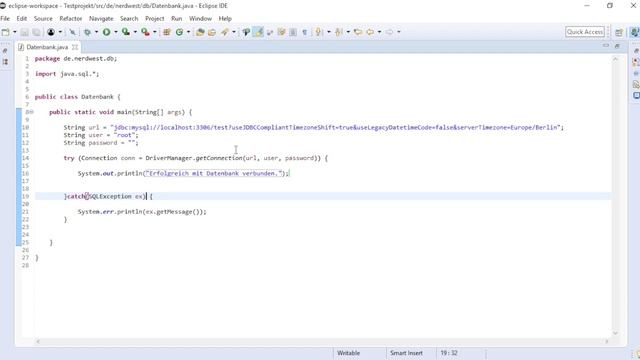Click the Open Type toolbar icon
640x360 pixels.
(200, 32)
